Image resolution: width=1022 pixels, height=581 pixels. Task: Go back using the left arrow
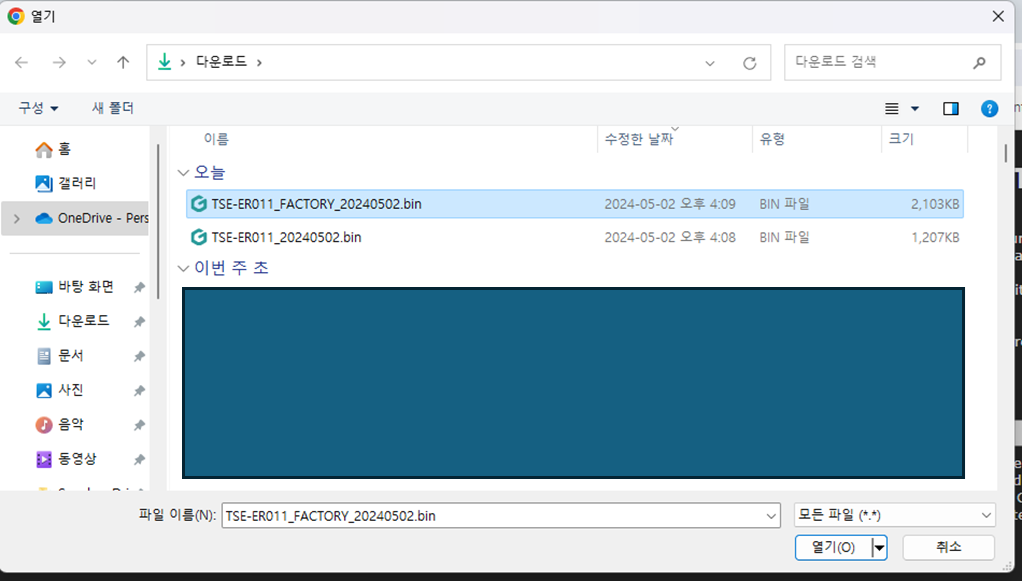coord(22,63)
